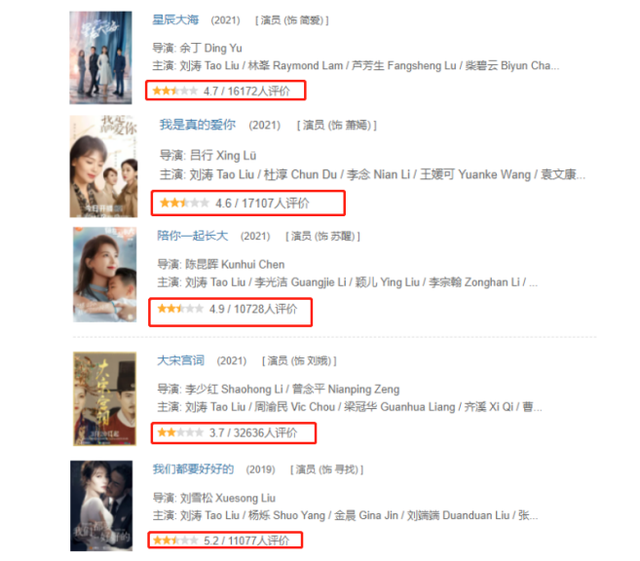
Task: Click the 星辰大海 poster thumbnail
Action: click(100, 58)
